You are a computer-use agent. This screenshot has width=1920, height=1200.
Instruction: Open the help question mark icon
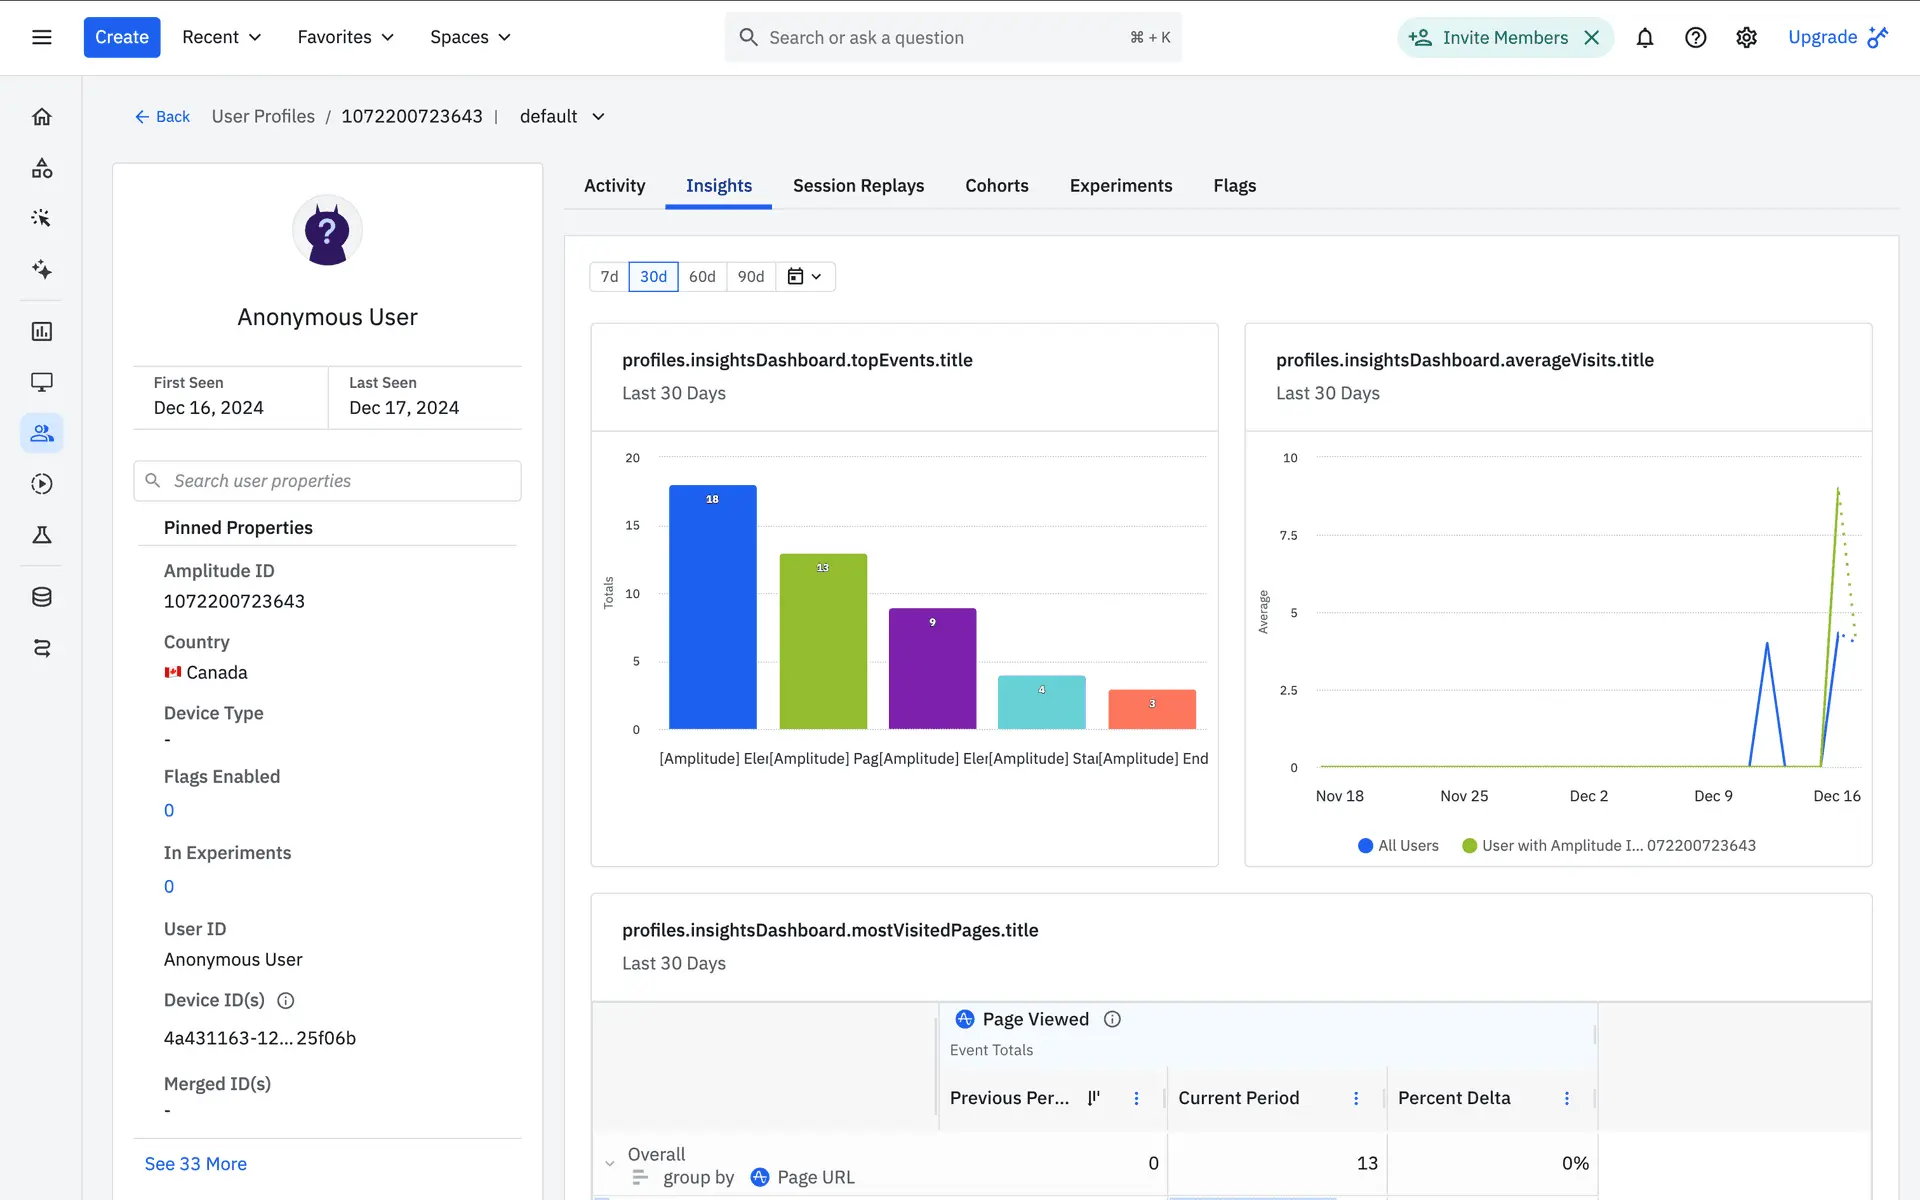1695,38
